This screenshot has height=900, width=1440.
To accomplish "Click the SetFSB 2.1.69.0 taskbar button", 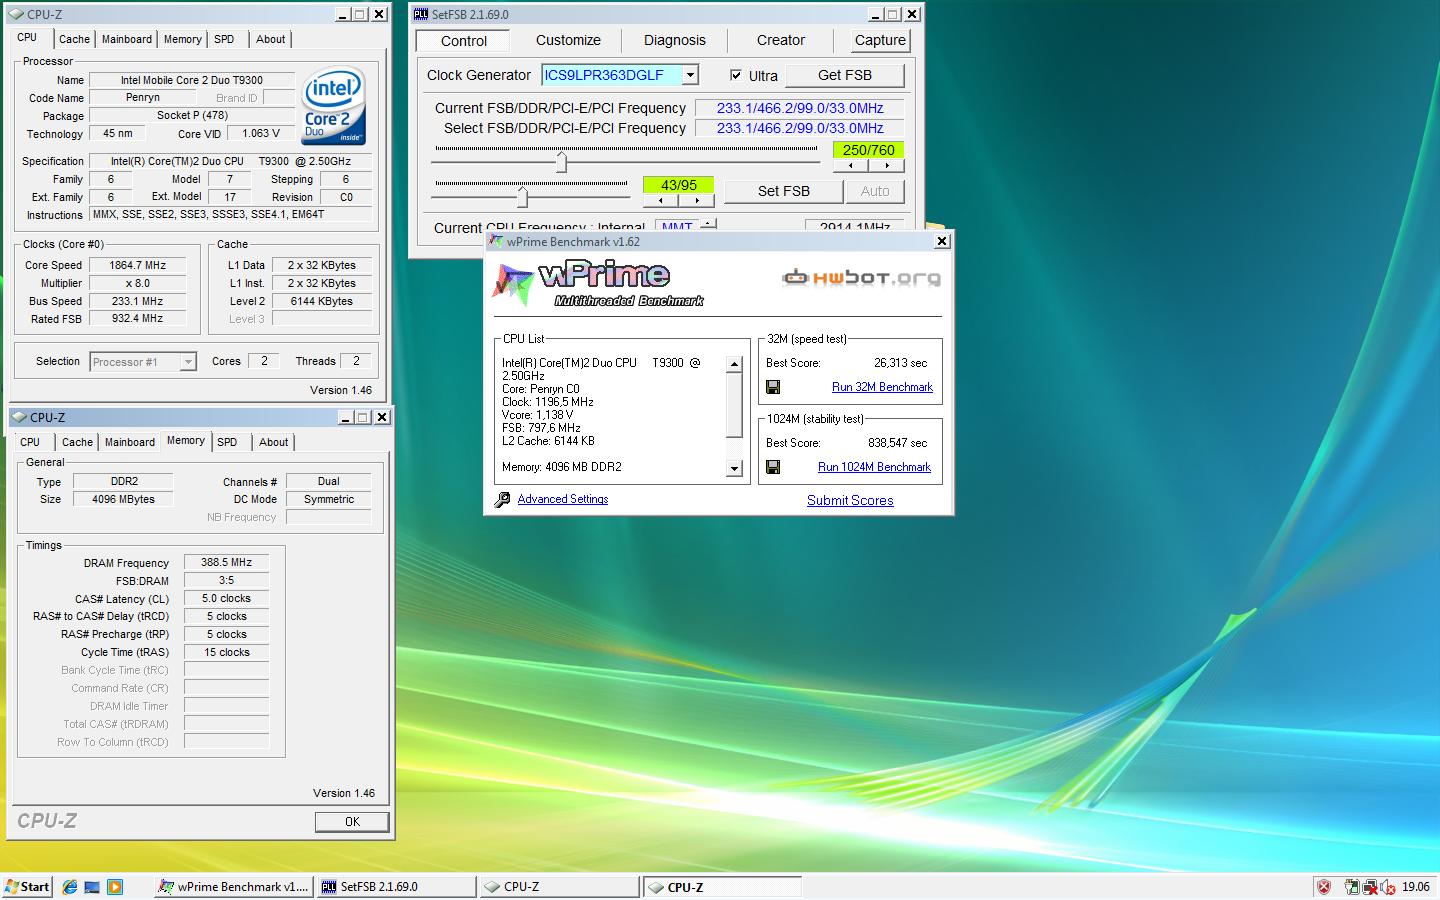I will tap(397, 886).
